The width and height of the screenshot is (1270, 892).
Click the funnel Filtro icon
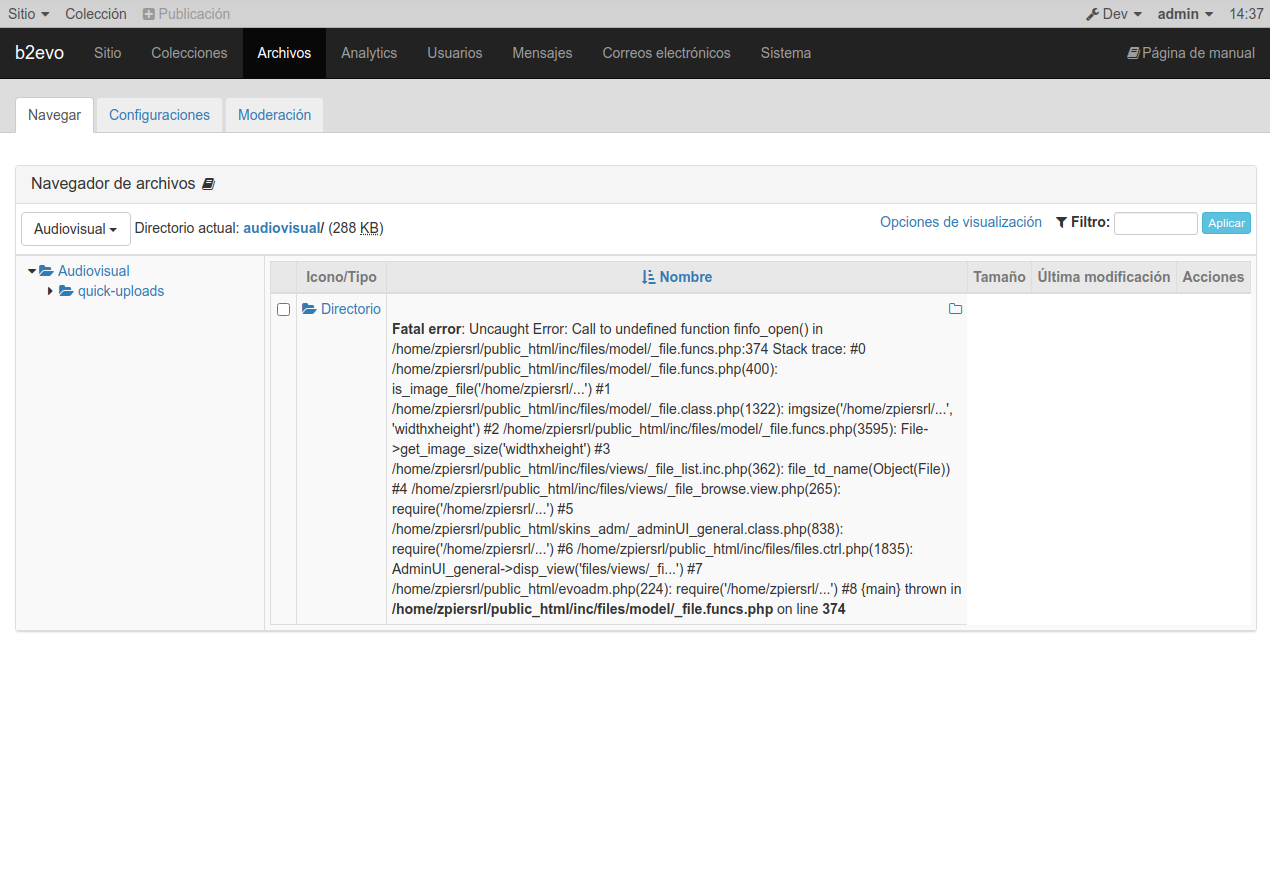(1061, 222)
